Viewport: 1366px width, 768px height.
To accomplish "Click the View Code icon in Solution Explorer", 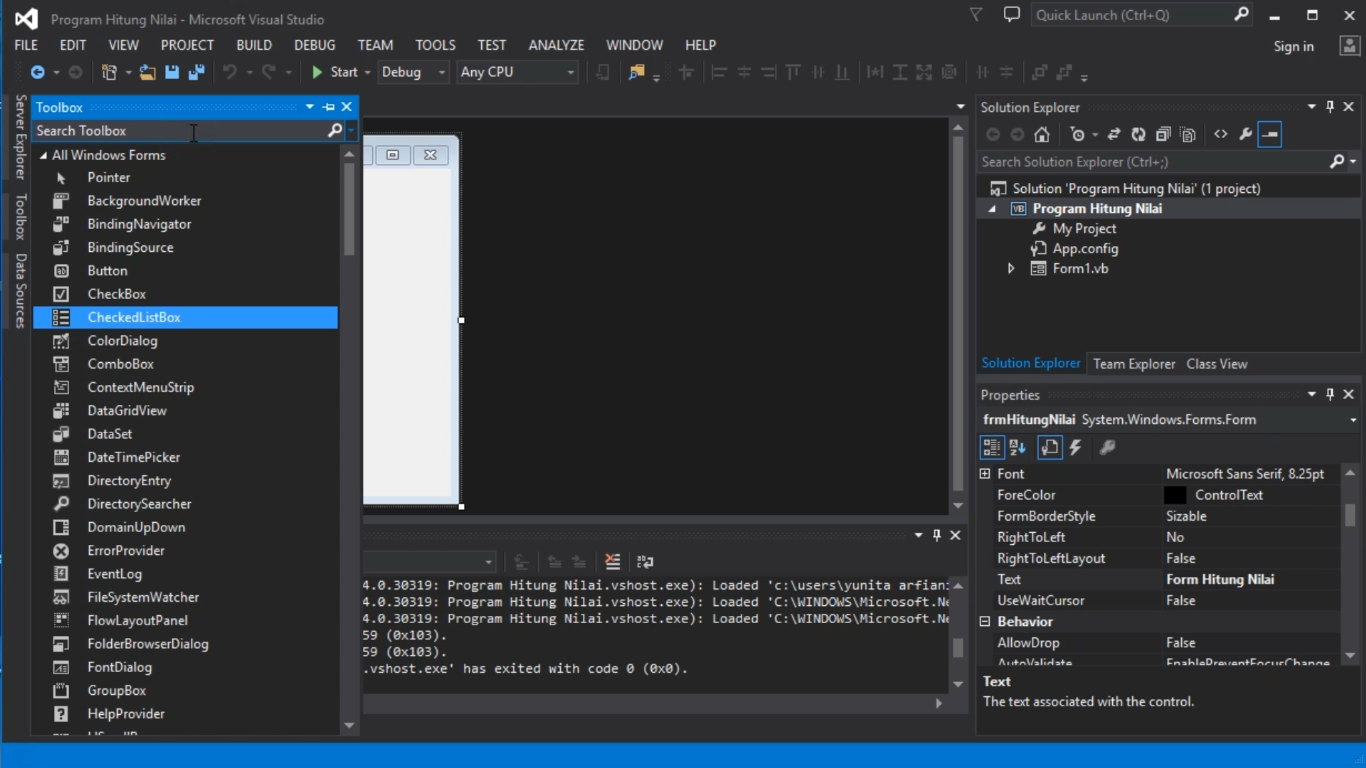I will [x=1221, y=134].
